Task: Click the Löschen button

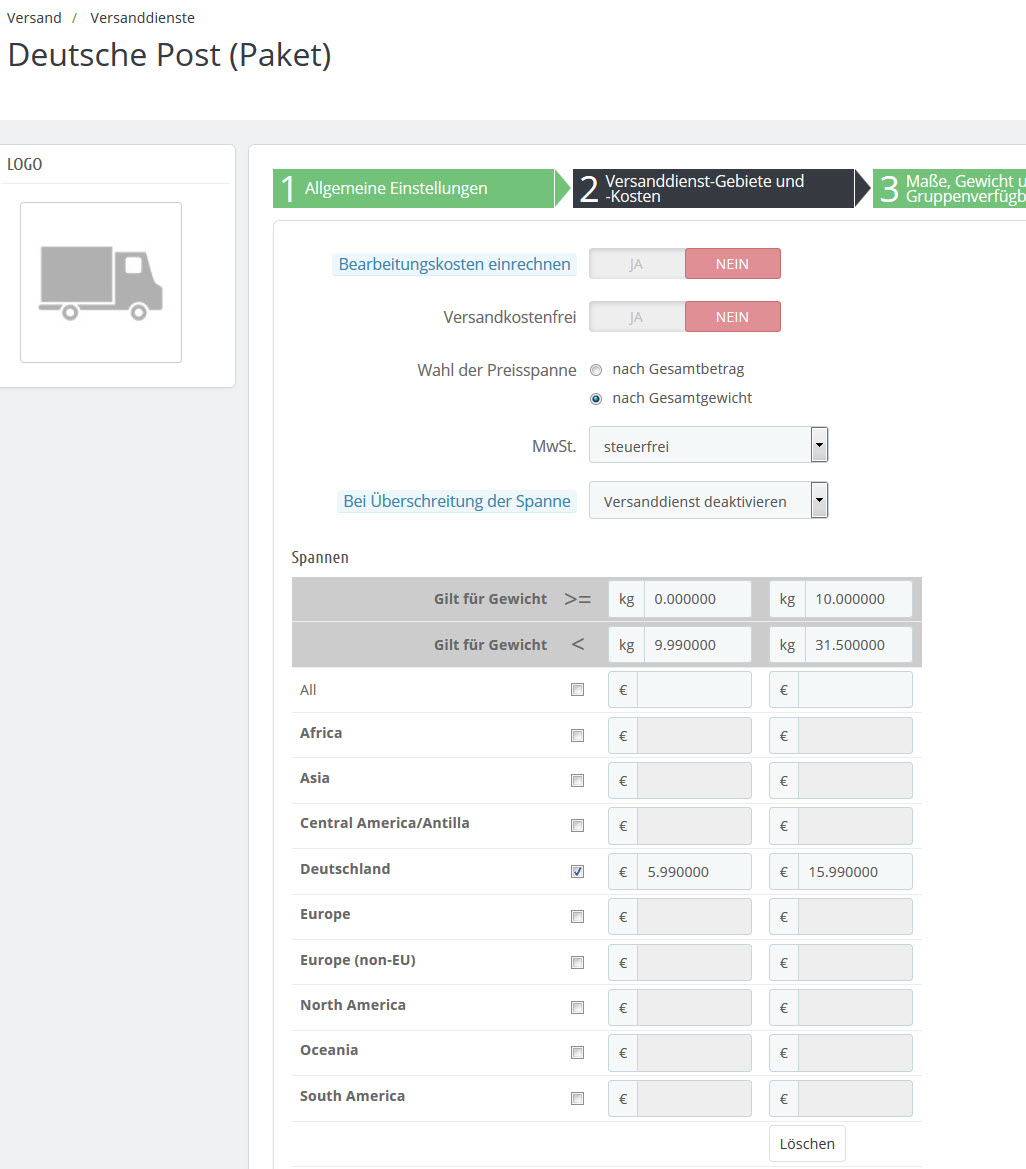Action: 808,1144
